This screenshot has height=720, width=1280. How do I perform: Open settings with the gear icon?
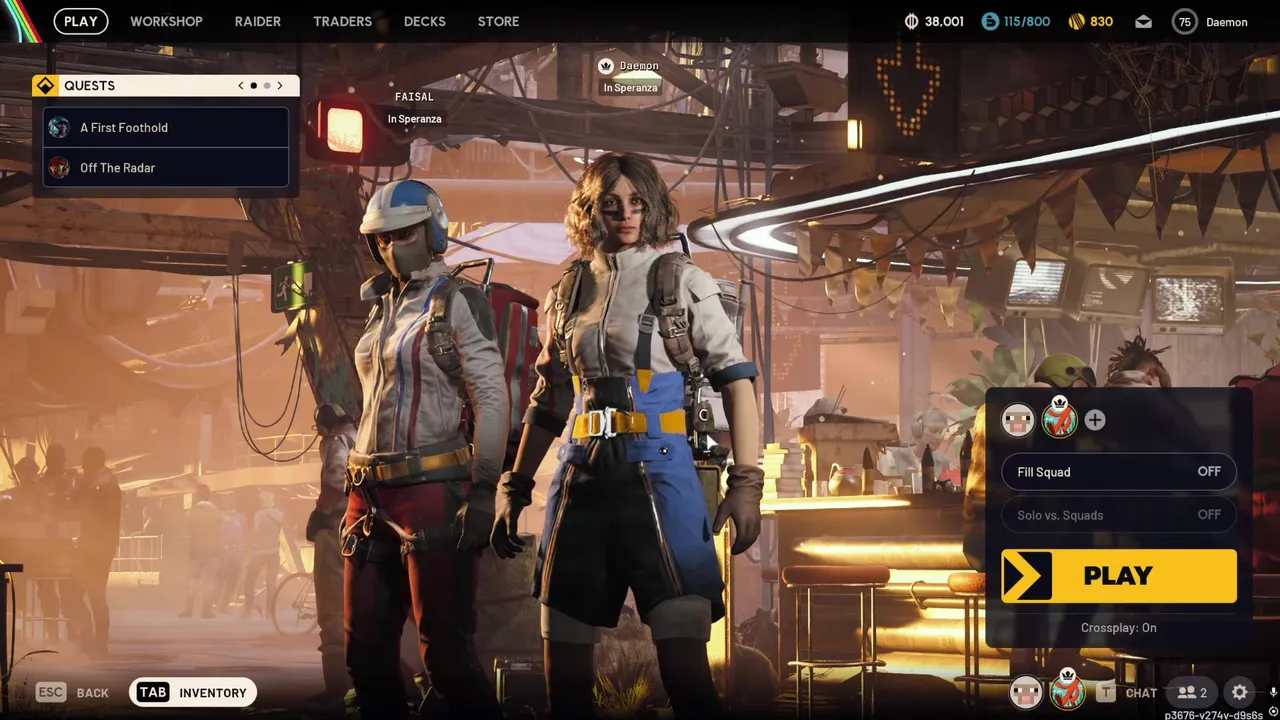click(1239, 692)
